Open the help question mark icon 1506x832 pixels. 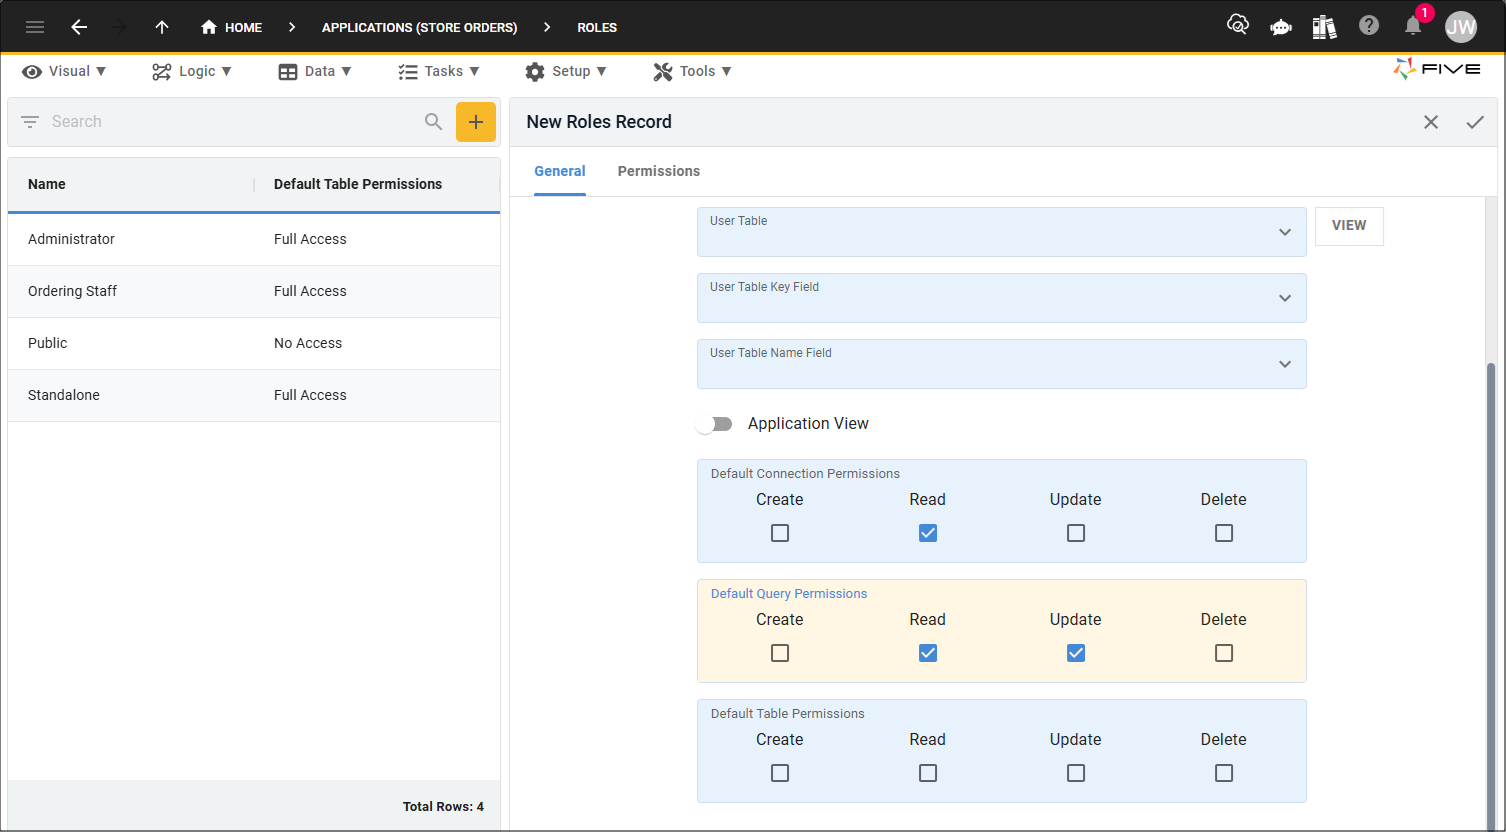pos(1369,25)
